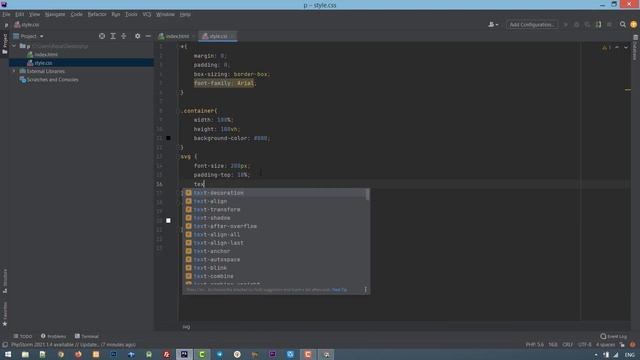640x360 pixels.
Task: Expand External Libraries node
Action: click(x=14, y=71)
